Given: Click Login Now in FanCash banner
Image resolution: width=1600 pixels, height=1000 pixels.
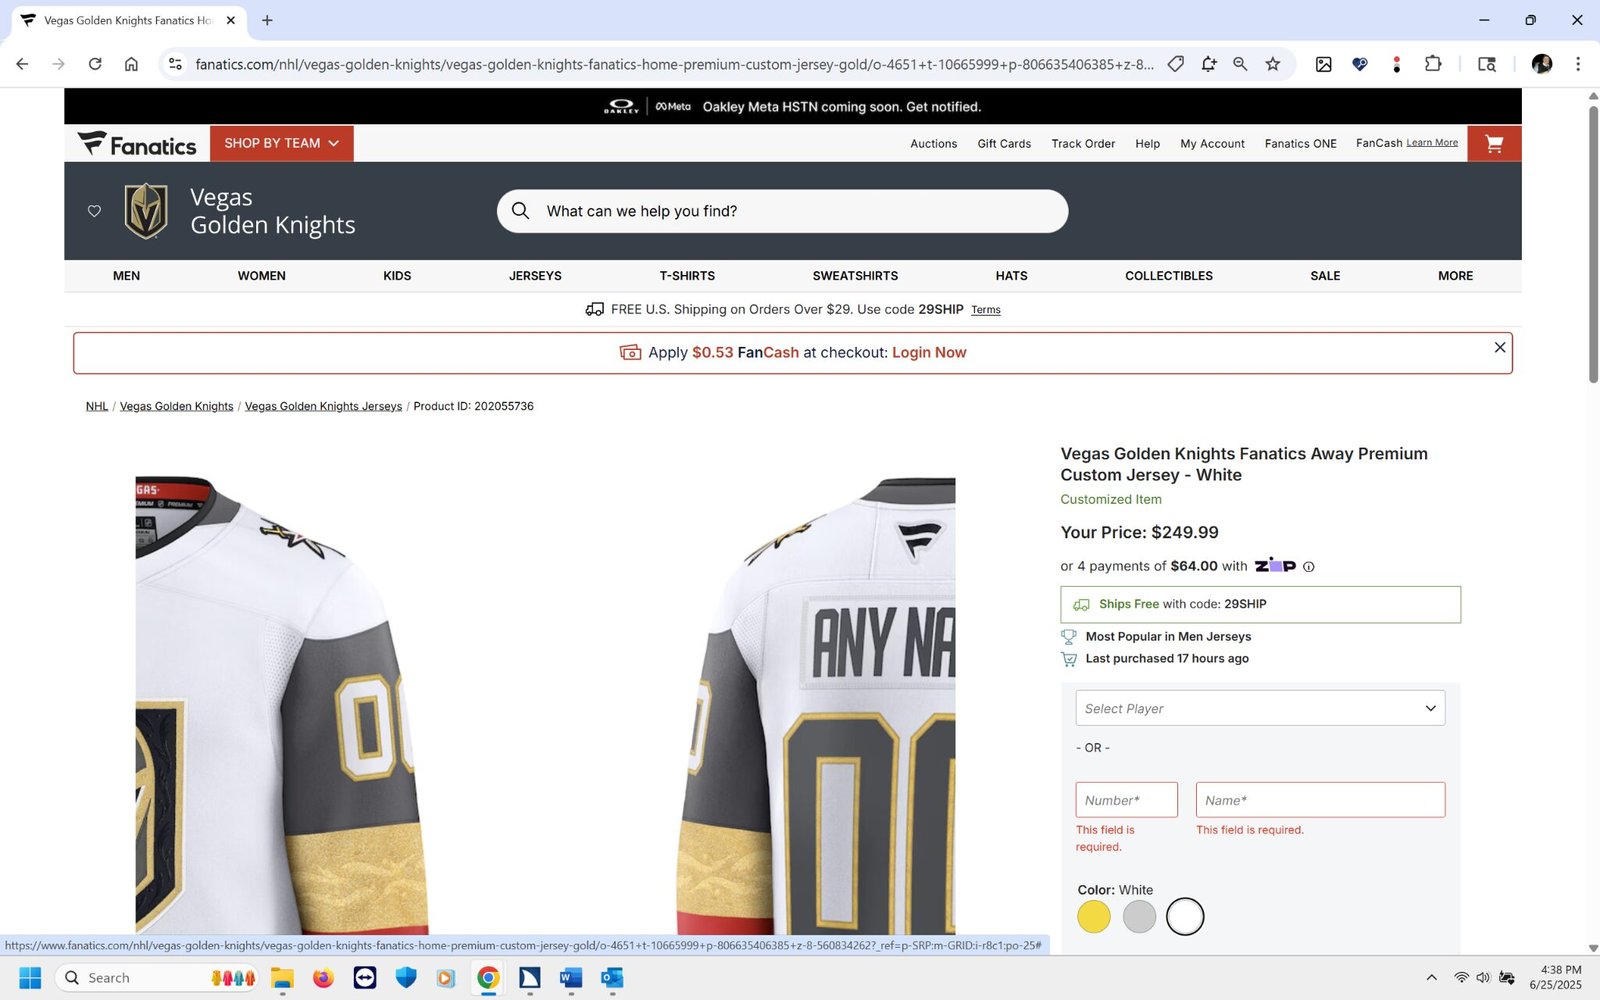Looking at the screenshot, I should [929, 353].
